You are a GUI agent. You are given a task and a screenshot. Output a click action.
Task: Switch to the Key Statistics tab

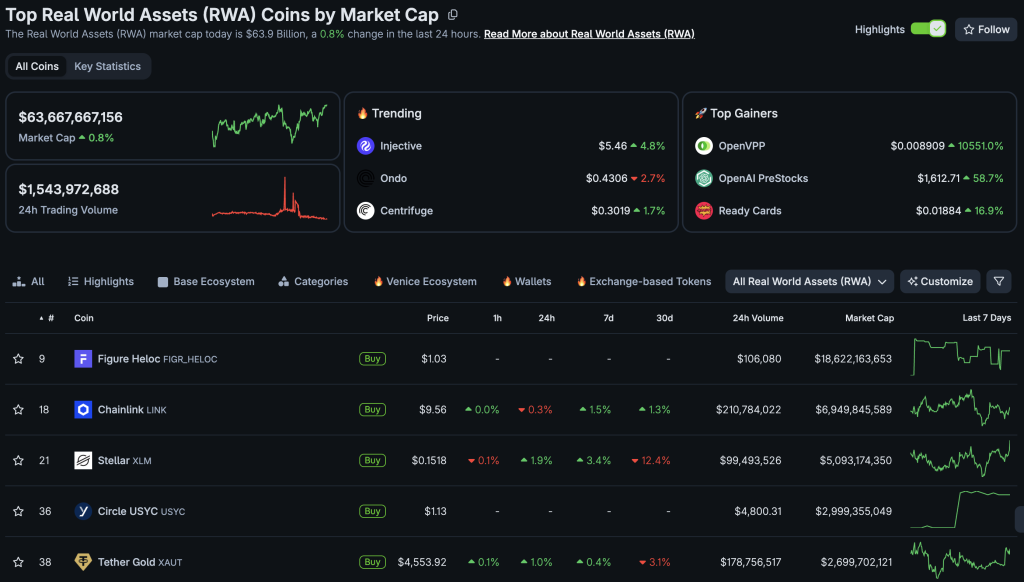pos(107,66)
